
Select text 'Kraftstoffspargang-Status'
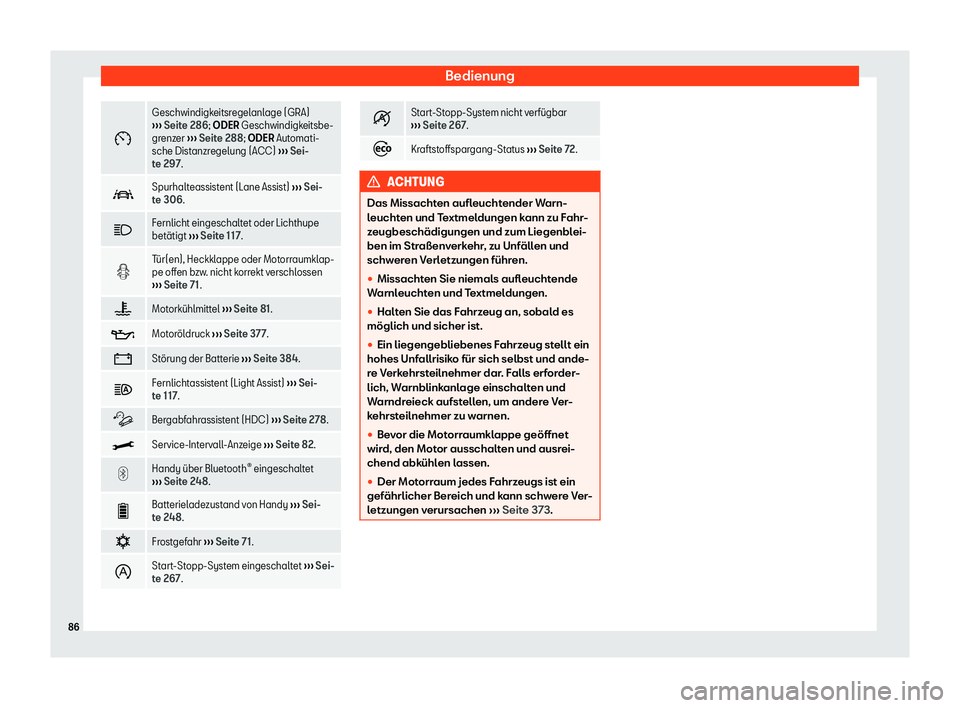pos(467,149)
